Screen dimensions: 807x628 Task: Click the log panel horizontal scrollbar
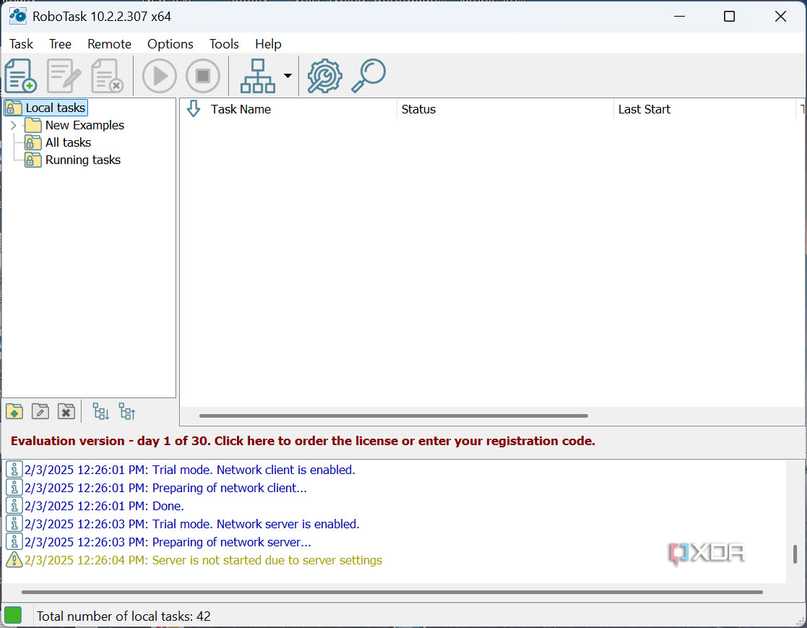tap(392, 592)
